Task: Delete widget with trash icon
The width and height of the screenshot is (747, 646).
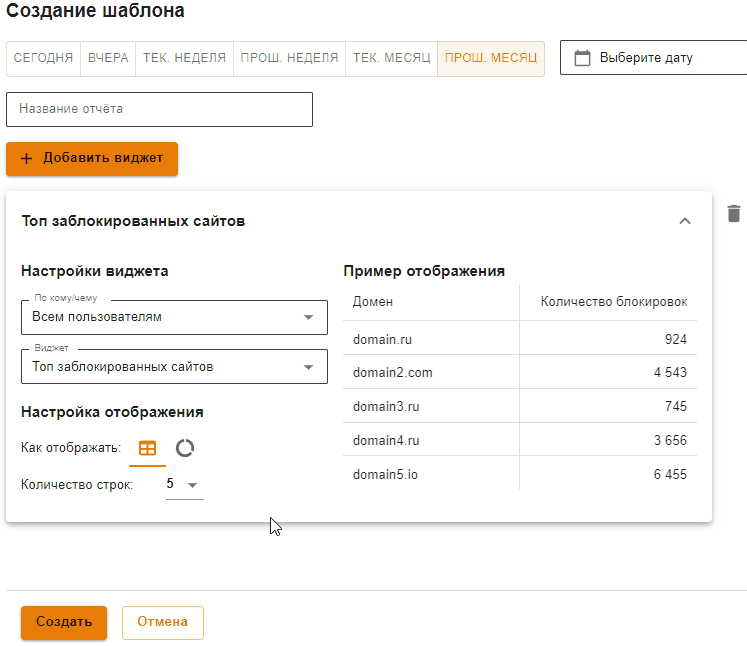Action: pyautogui.click(x=734, y=213)
